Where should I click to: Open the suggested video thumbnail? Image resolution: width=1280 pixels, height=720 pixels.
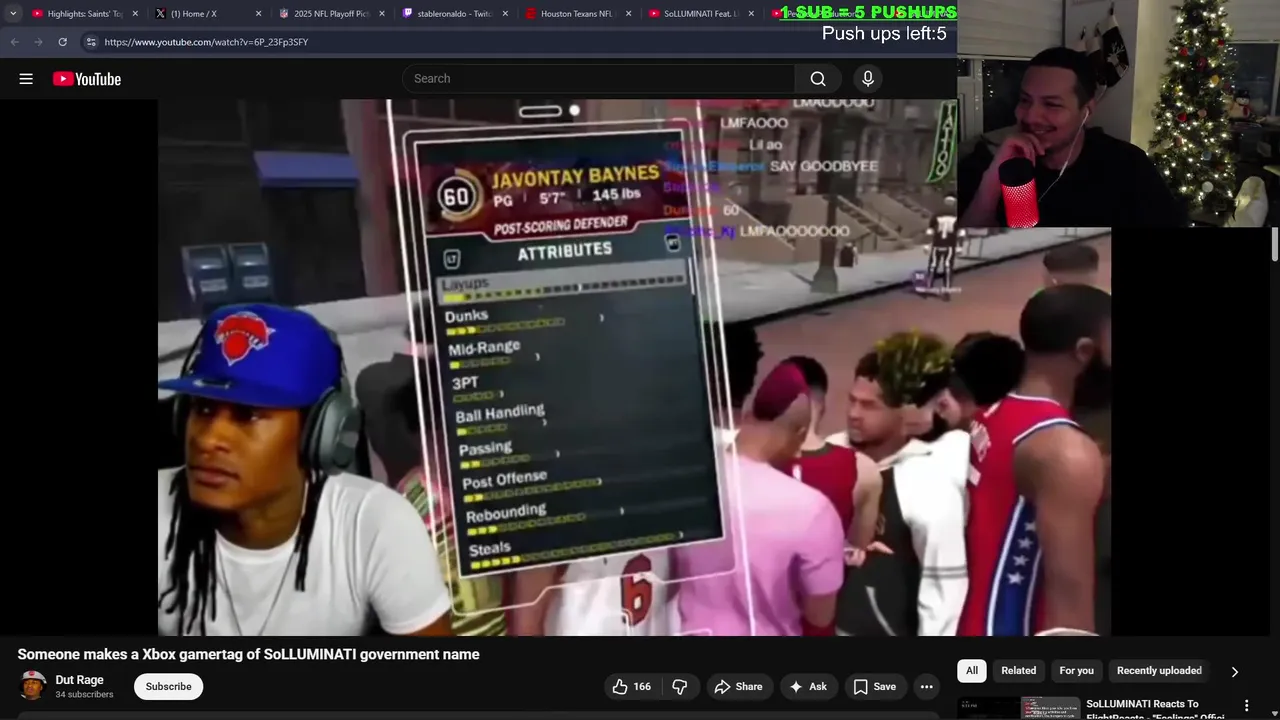tap(1018, 708)
